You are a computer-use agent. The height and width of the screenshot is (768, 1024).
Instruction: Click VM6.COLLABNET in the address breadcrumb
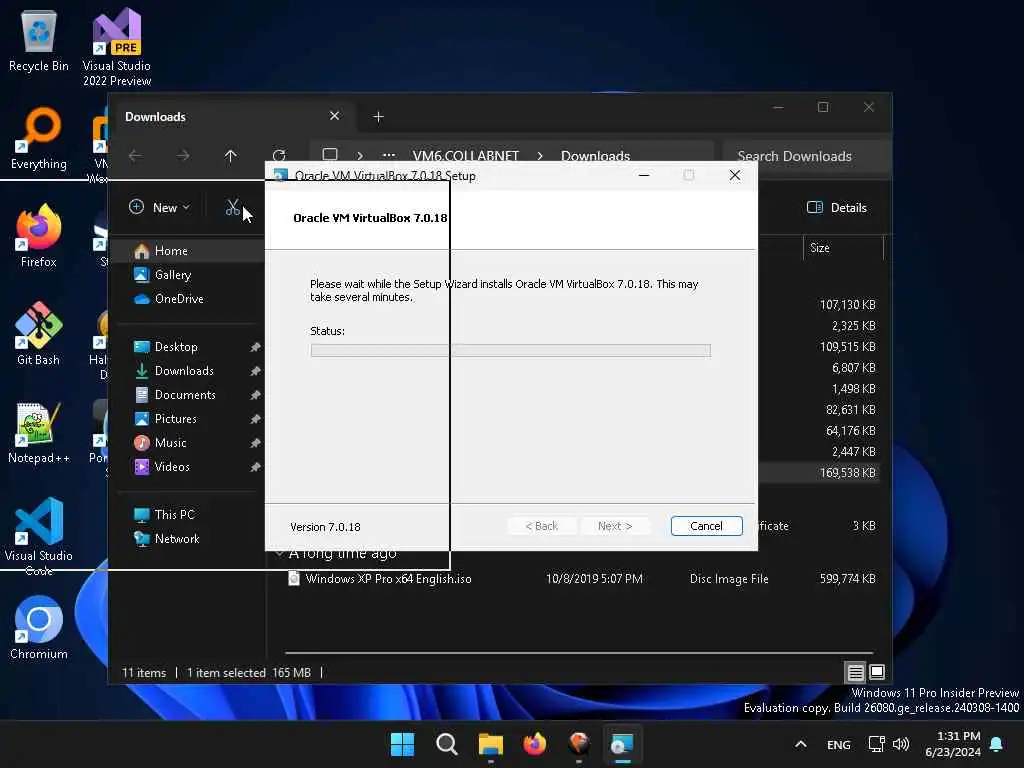(466, 156)
